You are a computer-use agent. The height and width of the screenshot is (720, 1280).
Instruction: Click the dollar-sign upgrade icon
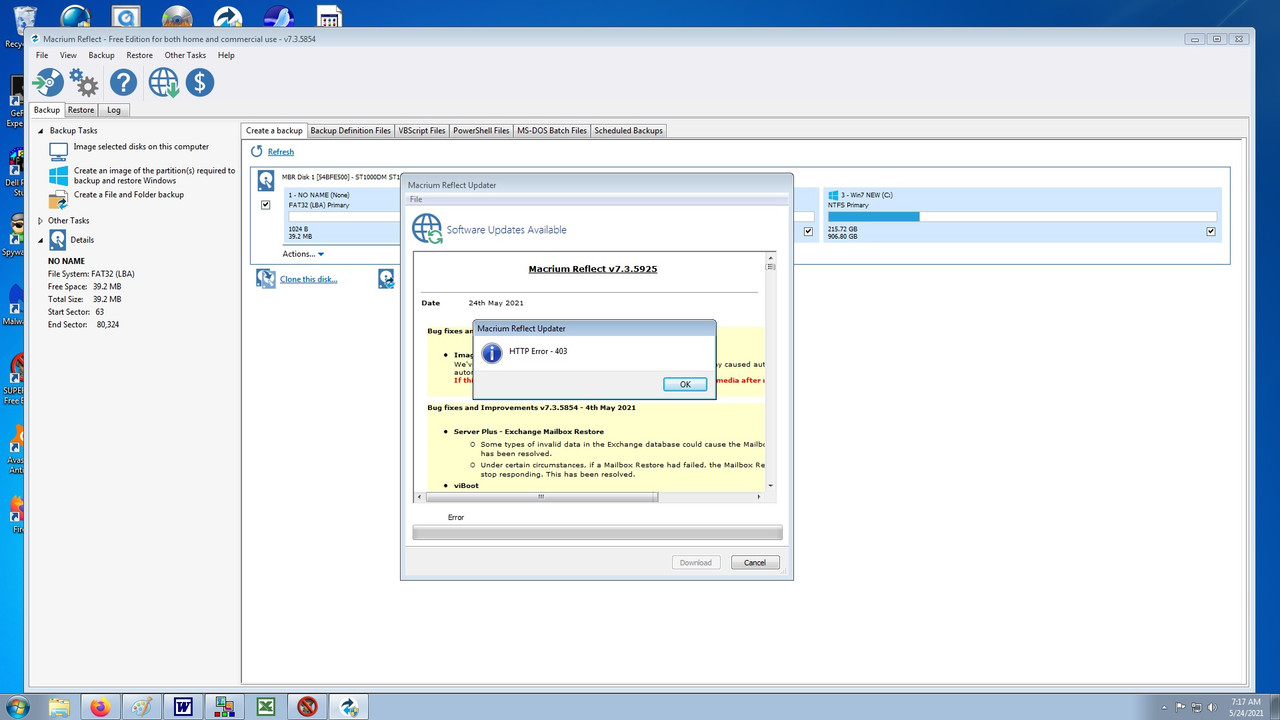point(199,83)
